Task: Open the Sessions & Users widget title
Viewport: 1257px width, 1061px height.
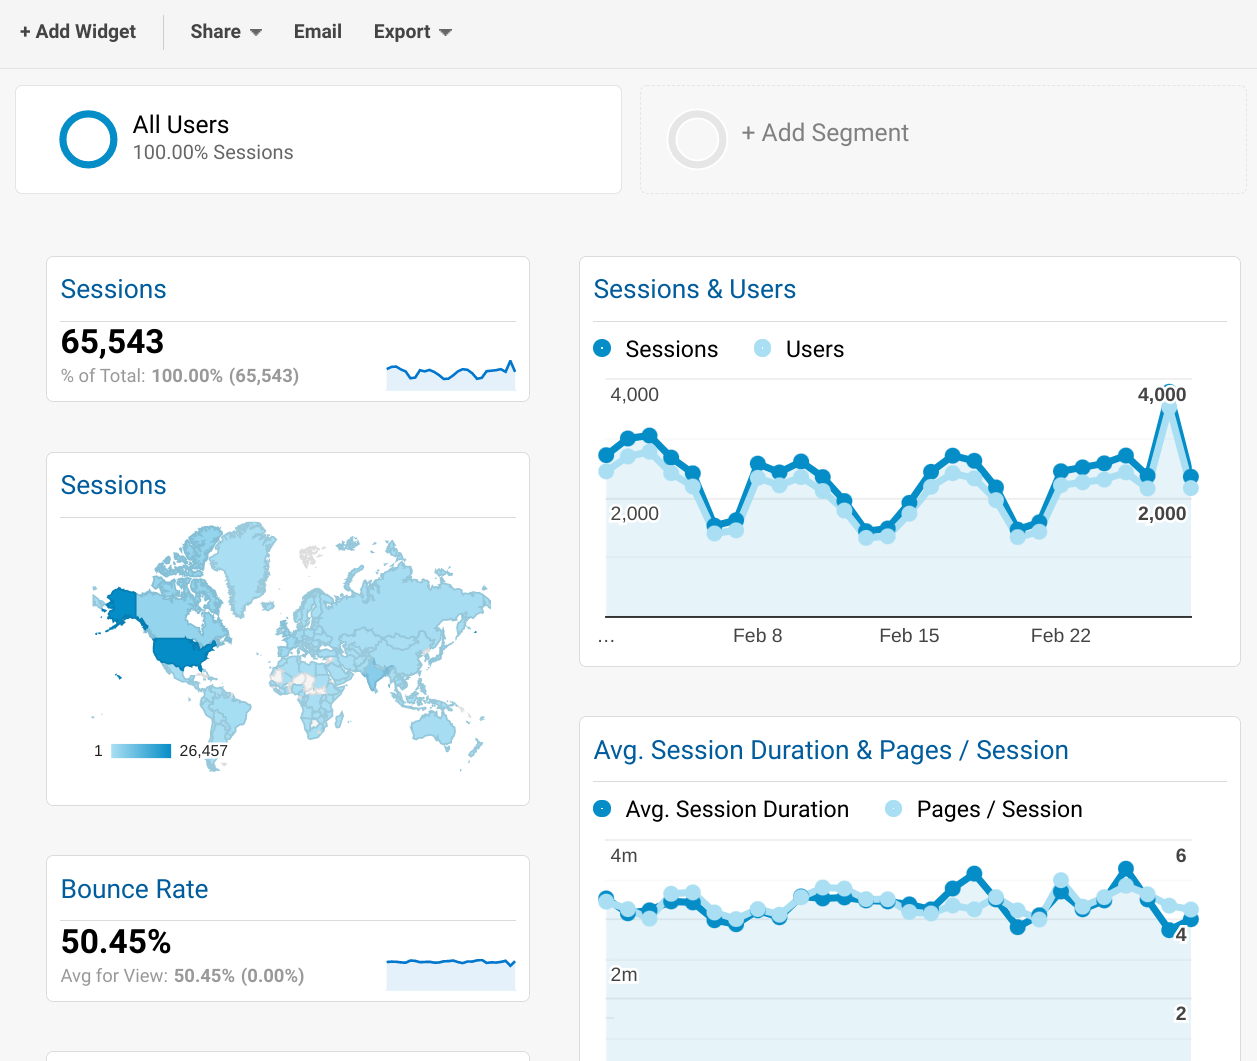Action: click(695, 289)
